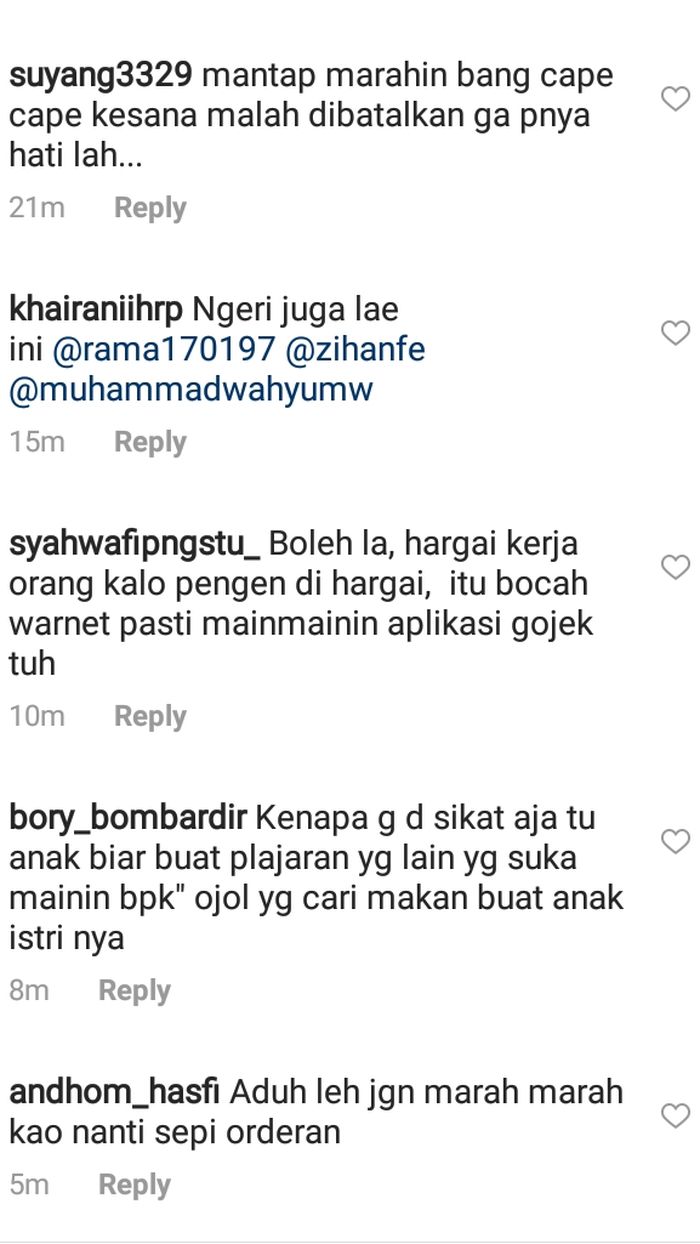Like syahwafipngstu_'s comment via heart icon
The height and width of the screenshot is (1244, 700).
[677, 567]
